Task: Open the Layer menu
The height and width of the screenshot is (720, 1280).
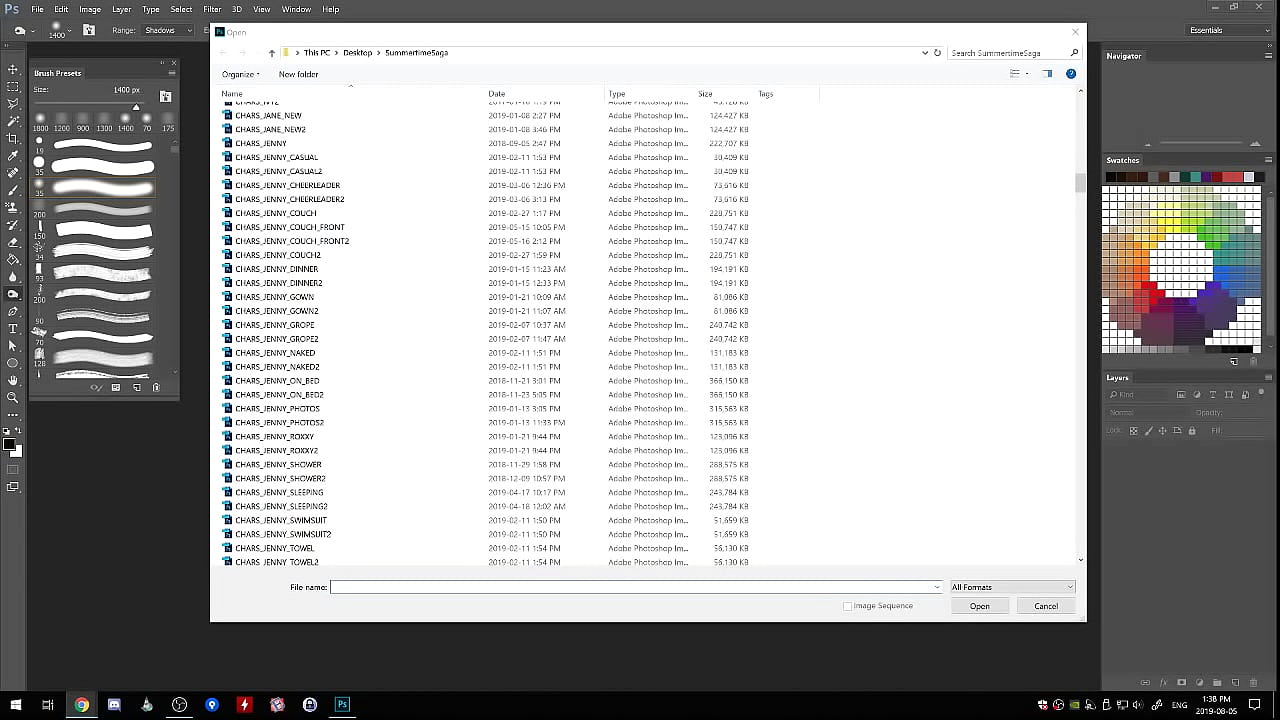Action: click(121, 9)
